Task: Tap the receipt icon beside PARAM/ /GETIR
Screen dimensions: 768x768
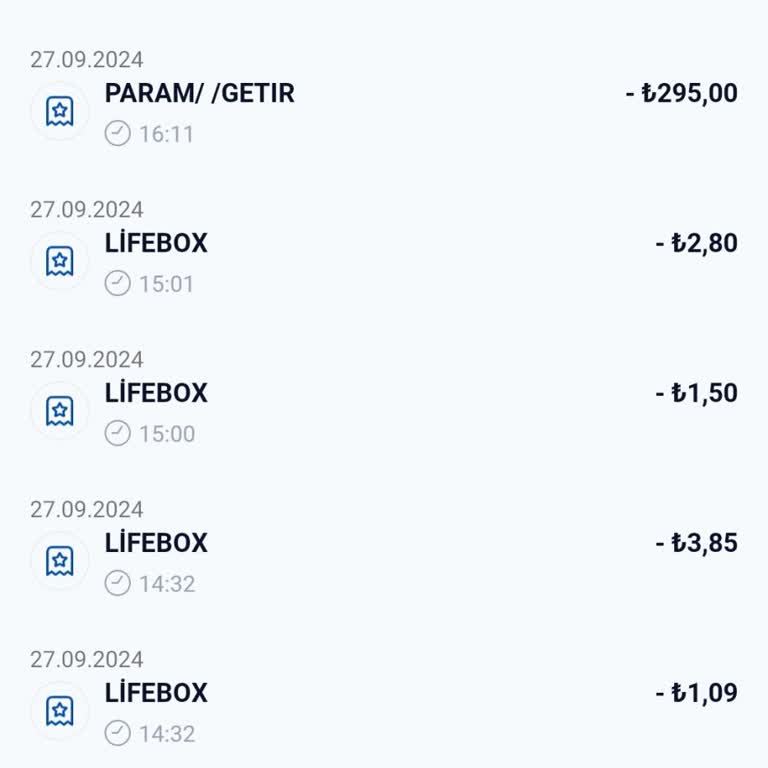Action: click(x=60, y=111)
